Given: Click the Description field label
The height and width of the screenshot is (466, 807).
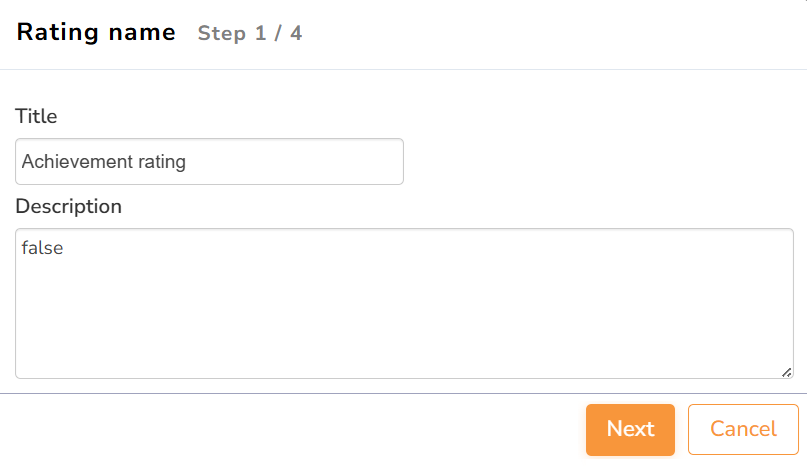Looking at the screenshot, I should click(68, 206).
